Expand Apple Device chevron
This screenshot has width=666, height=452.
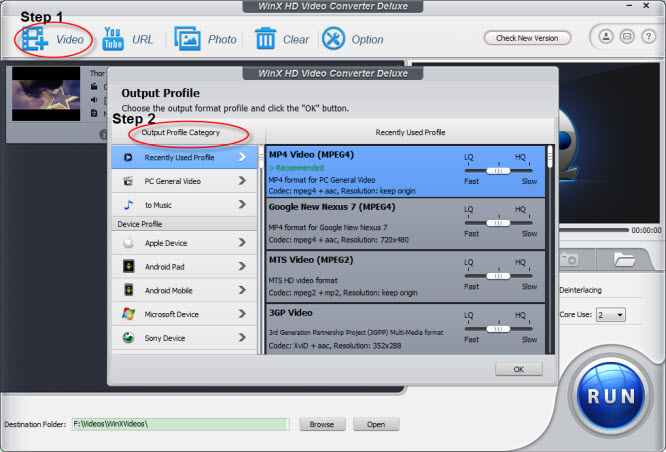pyautogui.click(x=242, y=243)
